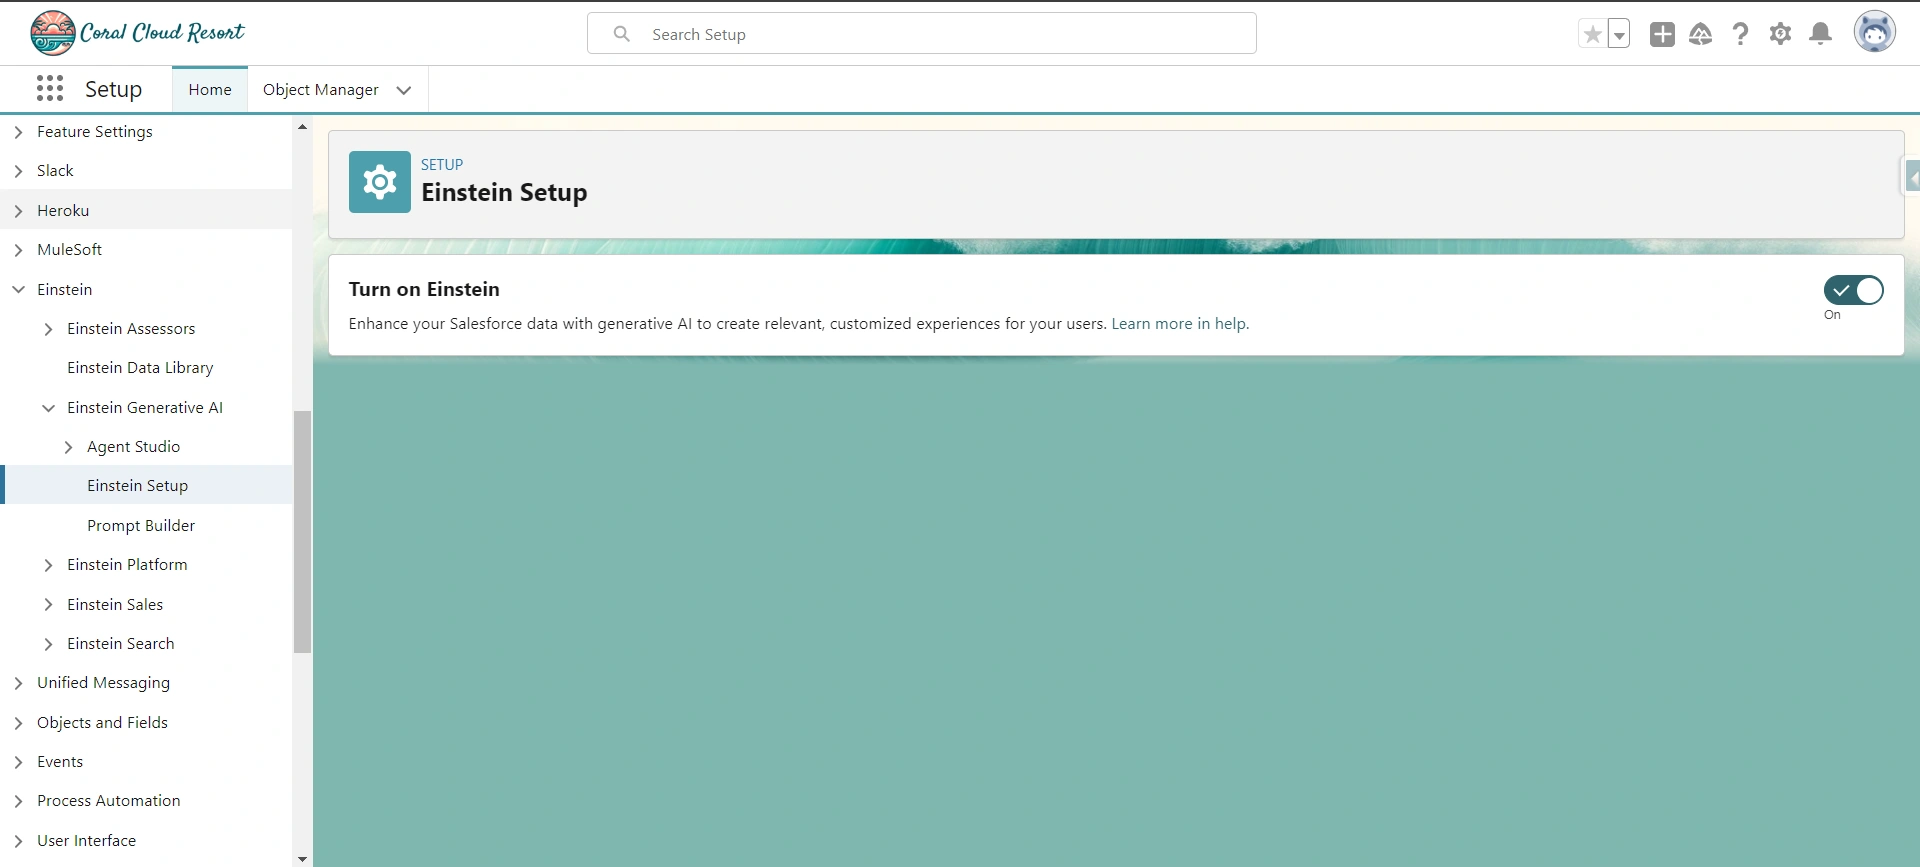
Task: Open the Trailhead guidance icon
Action: coord(1701,34)
